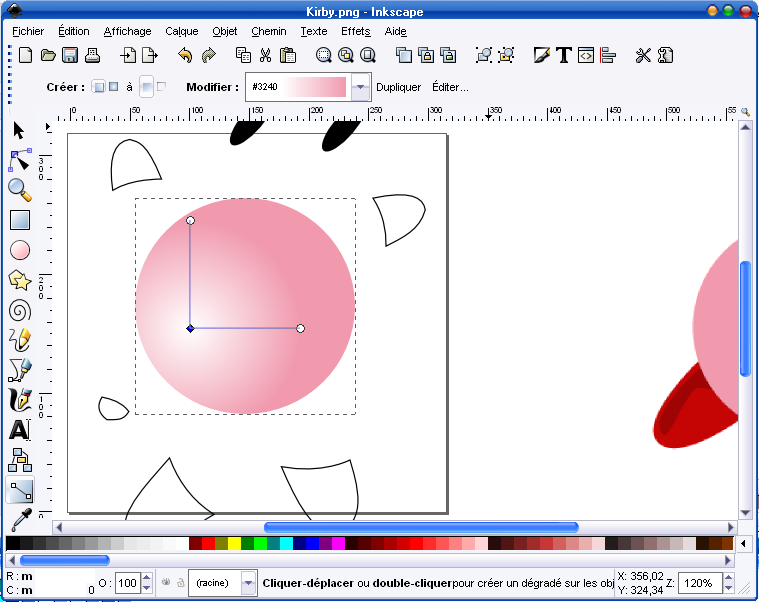Expand the (racine) layer dropdown
Image resolution: width=759 pixels, height=602 pixels.
point(248,583)
